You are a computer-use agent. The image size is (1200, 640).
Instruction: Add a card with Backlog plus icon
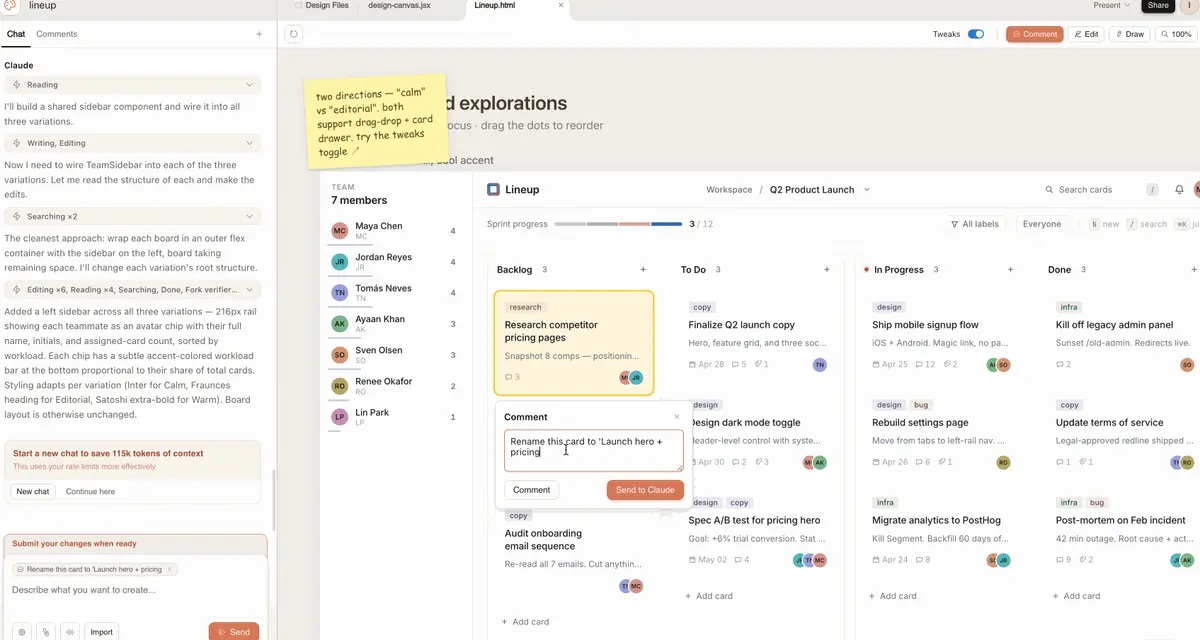(x=642, y=270)
